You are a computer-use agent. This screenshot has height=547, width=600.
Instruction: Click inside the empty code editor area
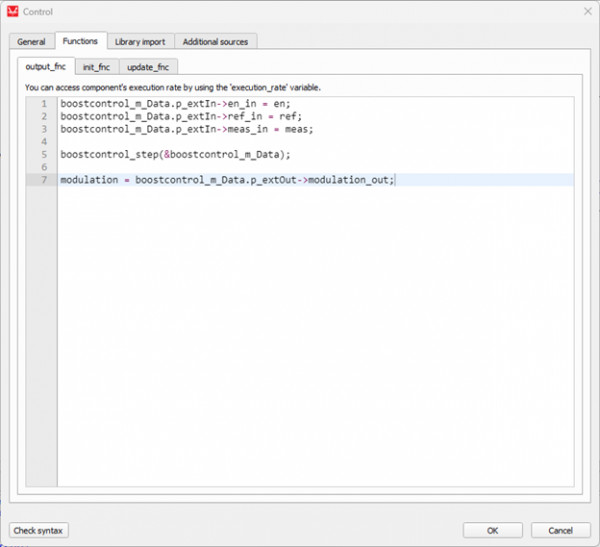click(315, 336)
